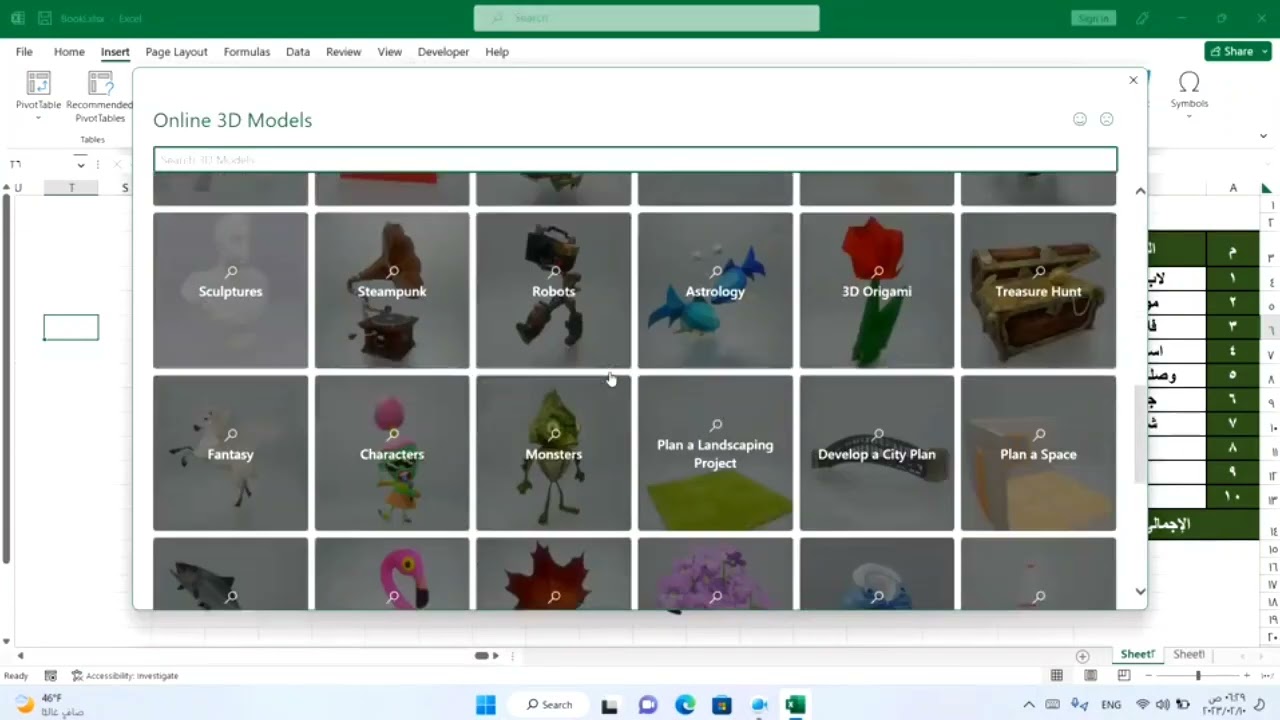Click the Sign in button

pyautogui.click(x=1093, y=18)
